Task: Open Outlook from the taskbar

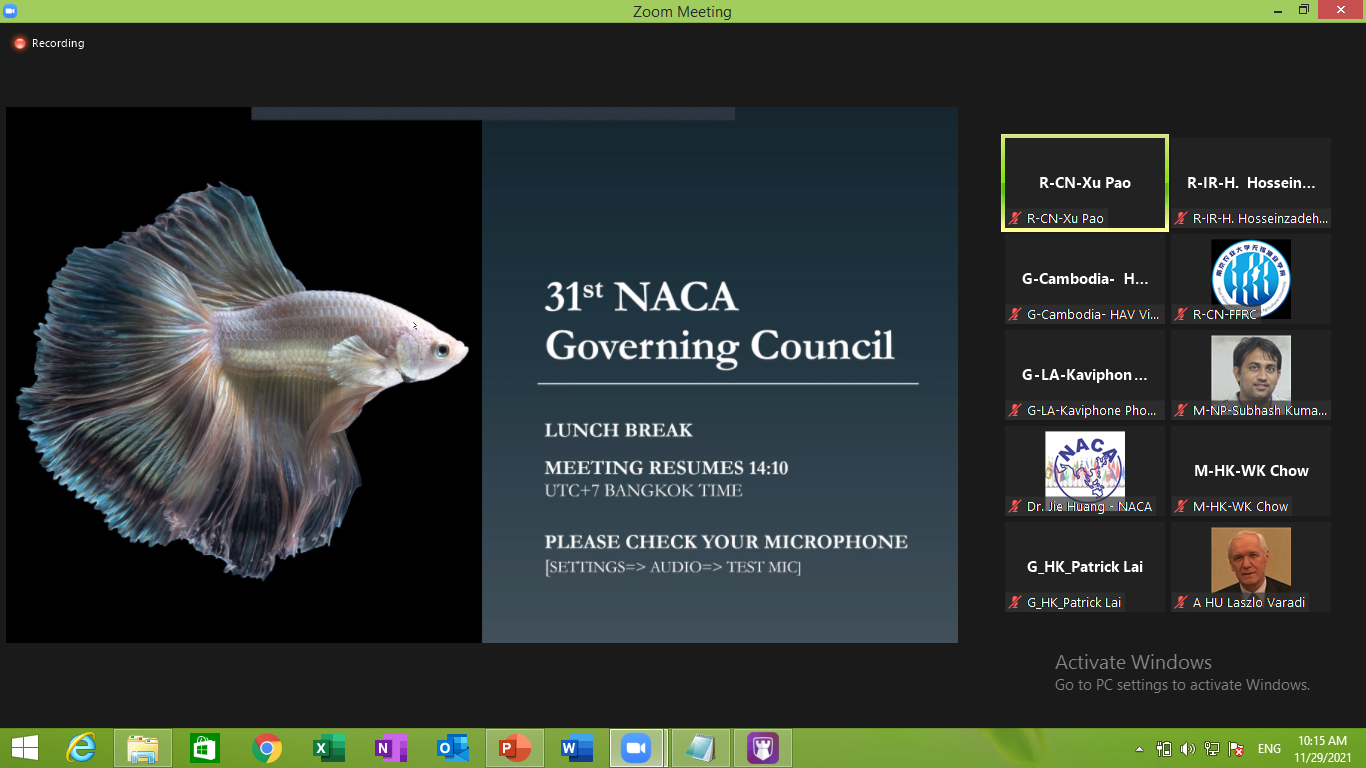Action: [x=452, y=748]
